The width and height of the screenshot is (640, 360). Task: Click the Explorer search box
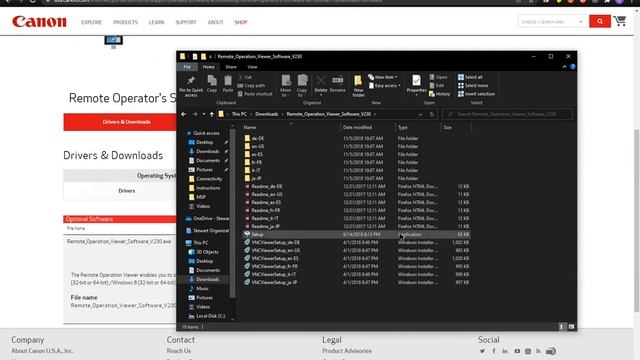[507, 114]
